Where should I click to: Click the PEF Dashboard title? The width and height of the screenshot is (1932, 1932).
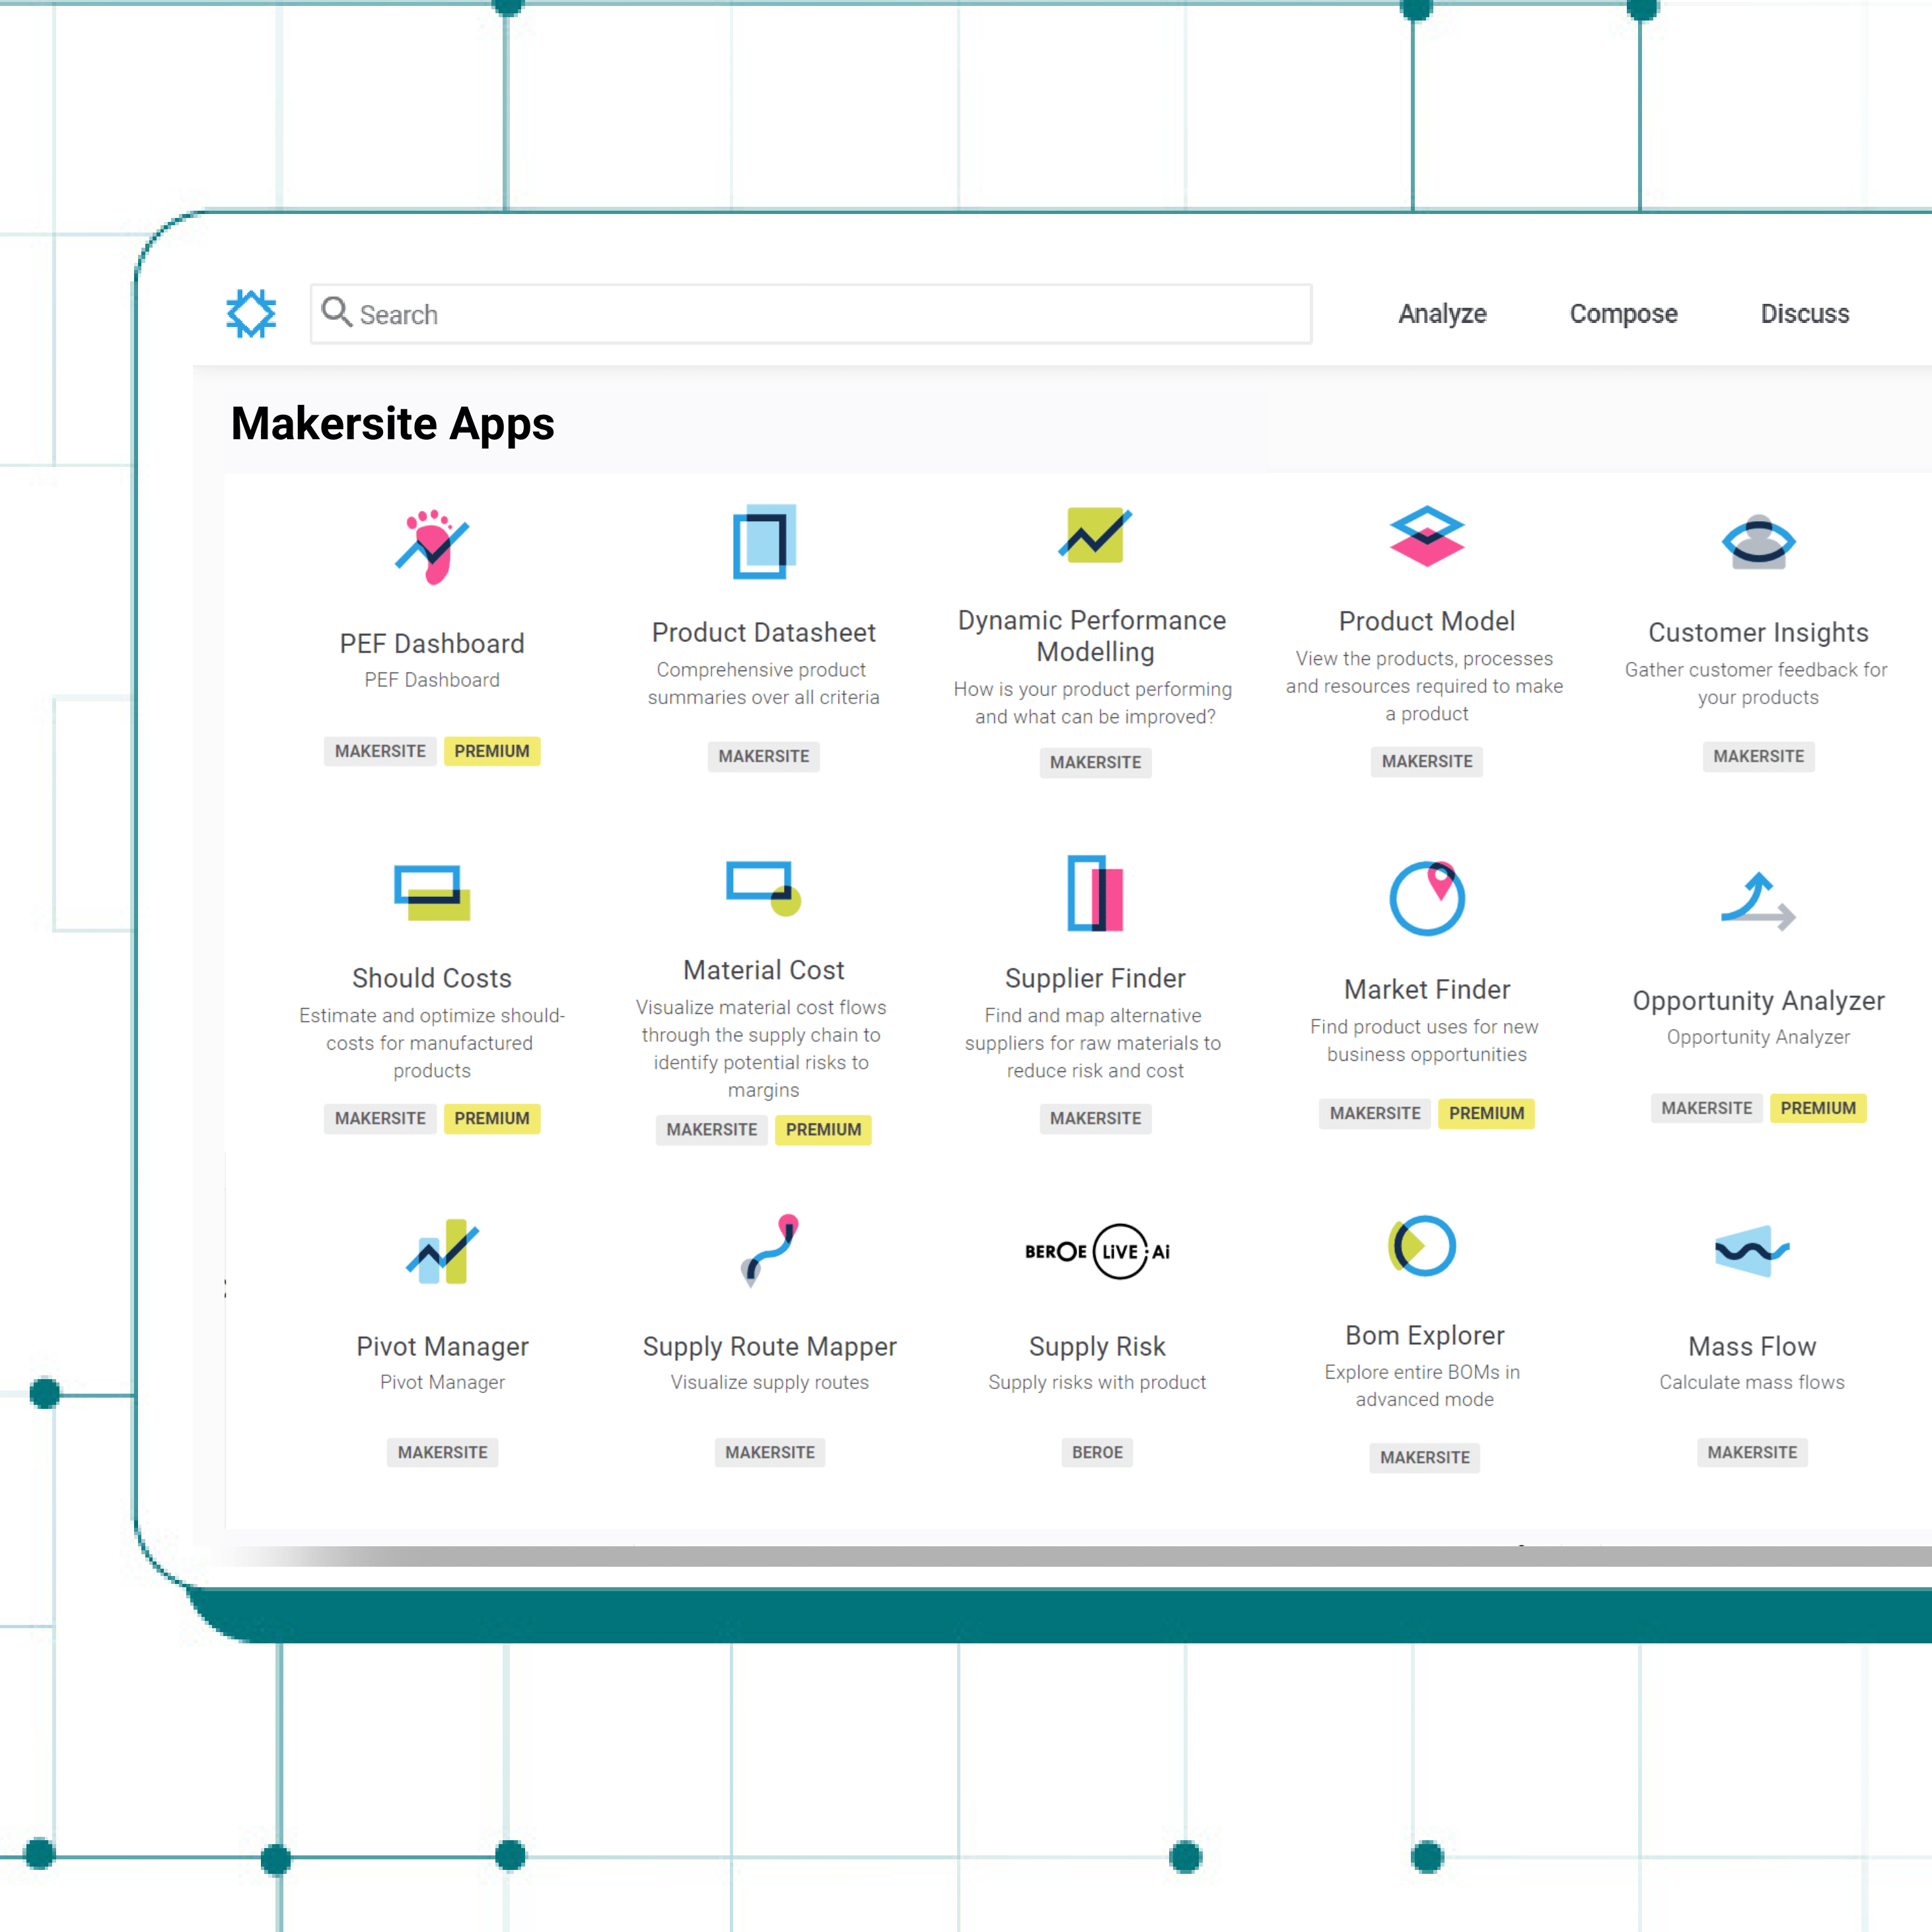(432, 644)
